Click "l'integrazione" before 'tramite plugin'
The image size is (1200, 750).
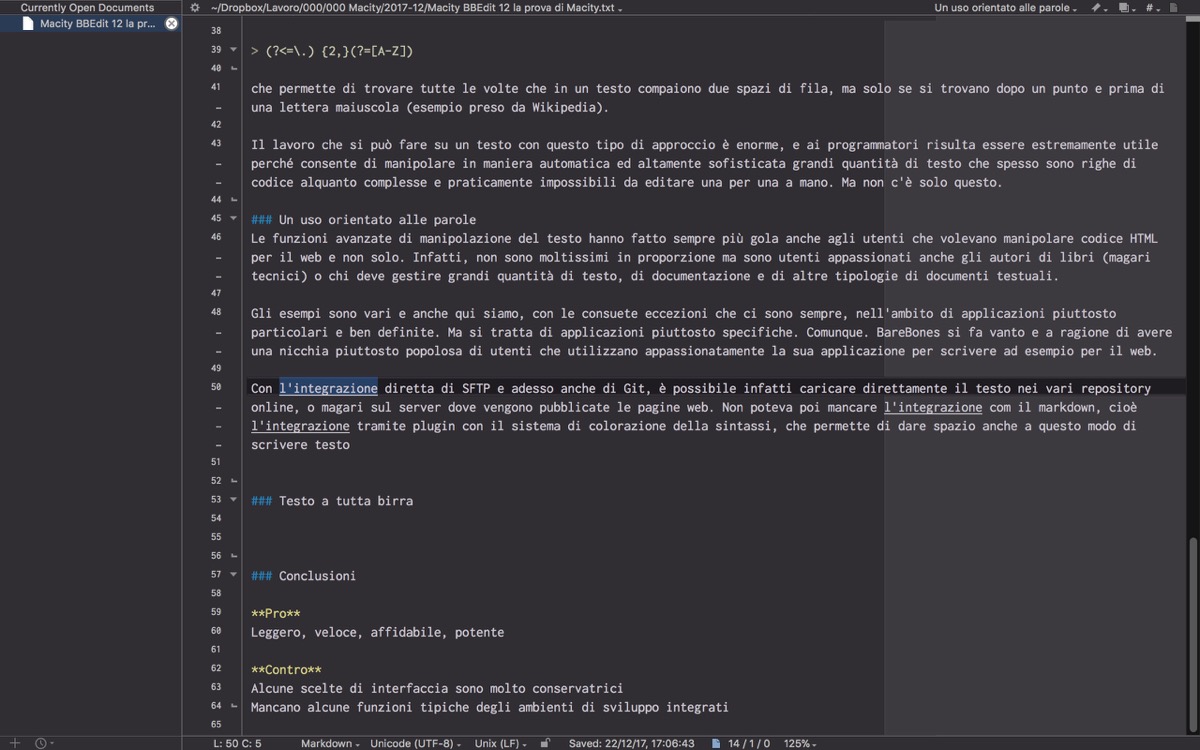(x=300, y=426)
